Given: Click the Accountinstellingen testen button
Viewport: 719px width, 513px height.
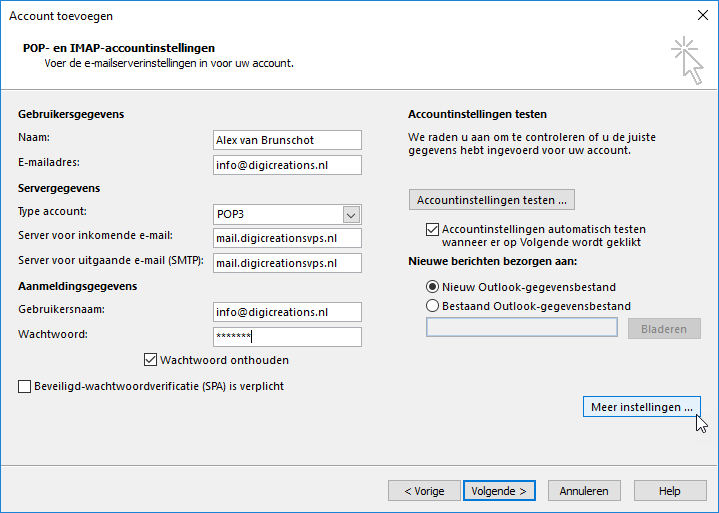Looking at the screenshot, I should (x=492, y=200).
